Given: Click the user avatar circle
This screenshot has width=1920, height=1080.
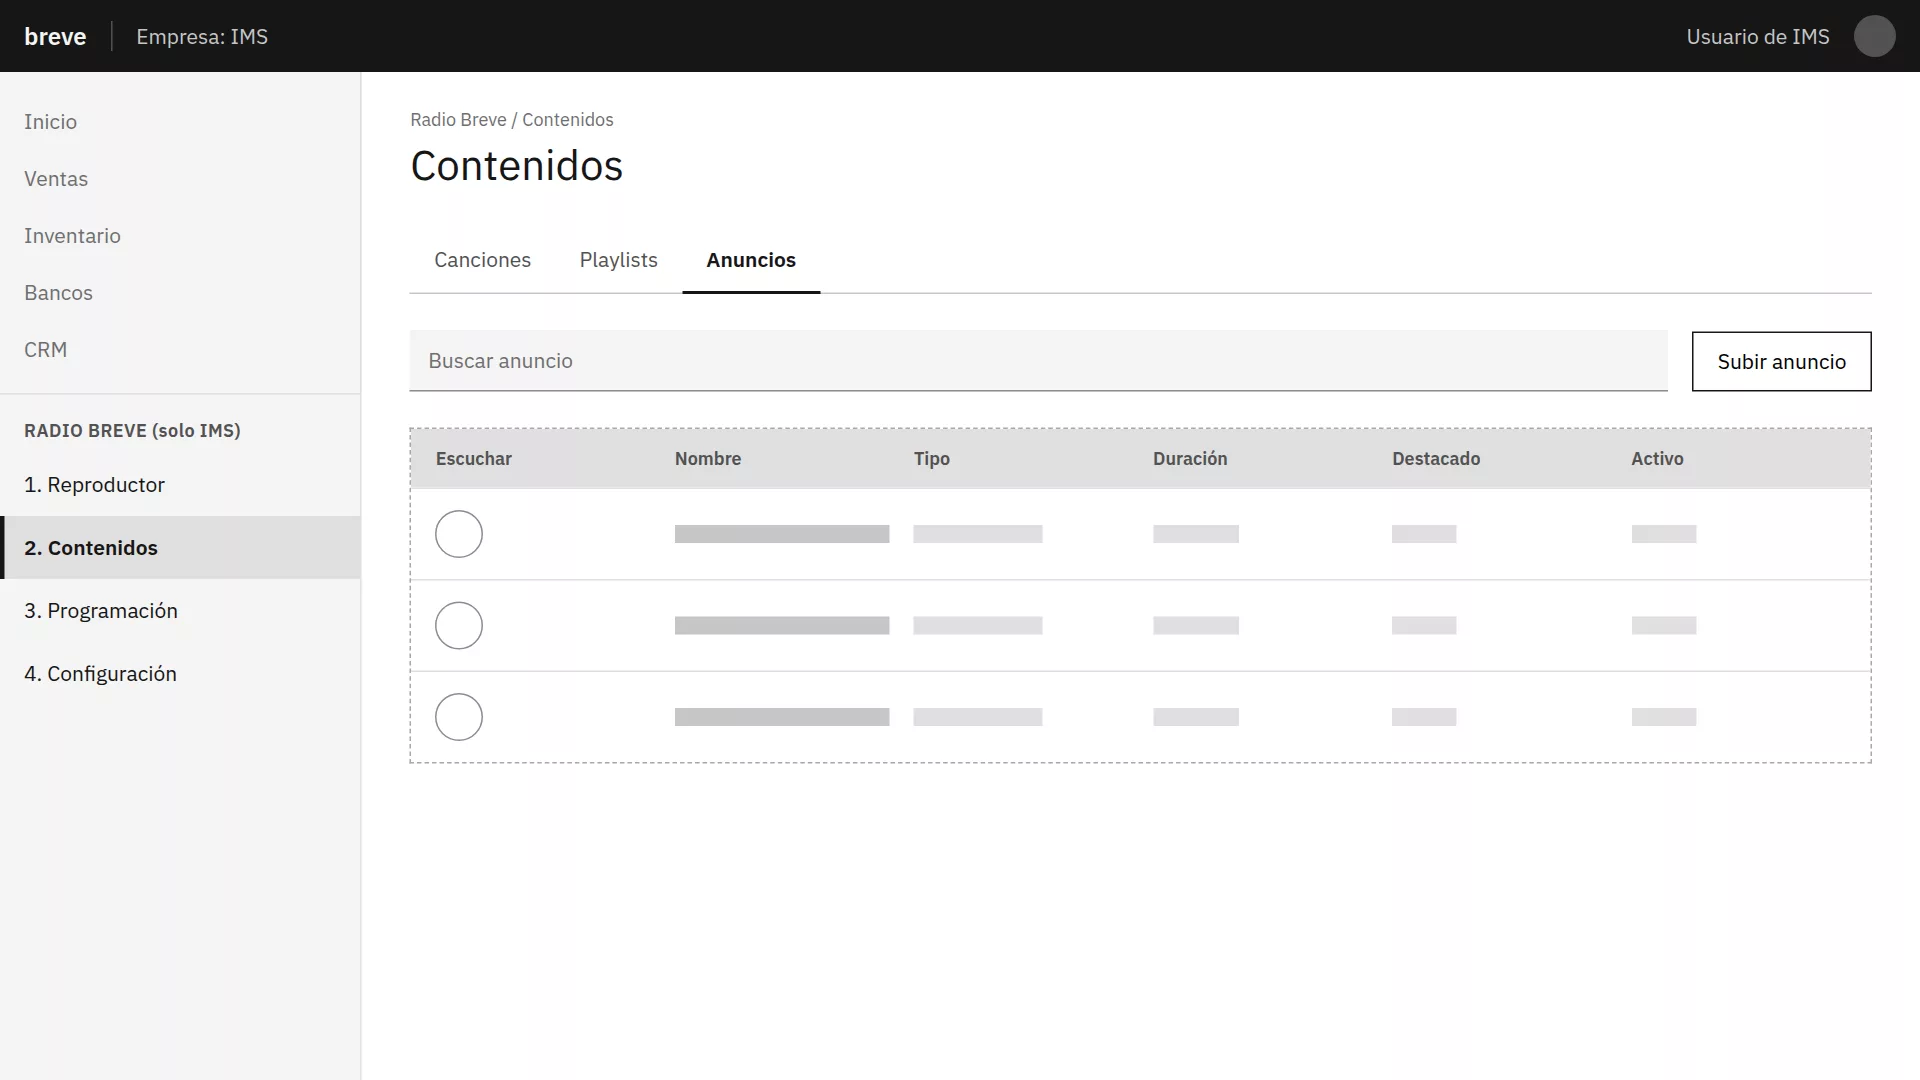Looking at the screenshot, I should coord(1874,36).
